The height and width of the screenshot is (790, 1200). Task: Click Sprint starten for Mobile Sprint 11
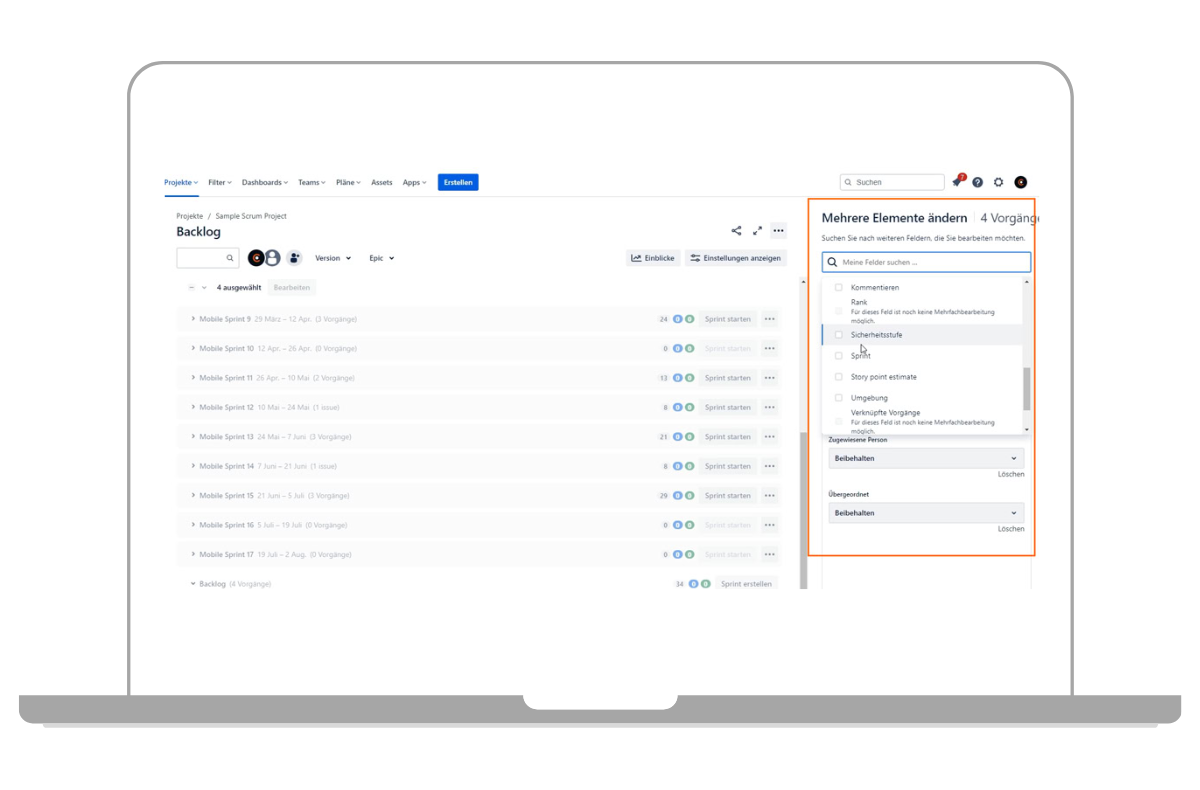(727, 378)
